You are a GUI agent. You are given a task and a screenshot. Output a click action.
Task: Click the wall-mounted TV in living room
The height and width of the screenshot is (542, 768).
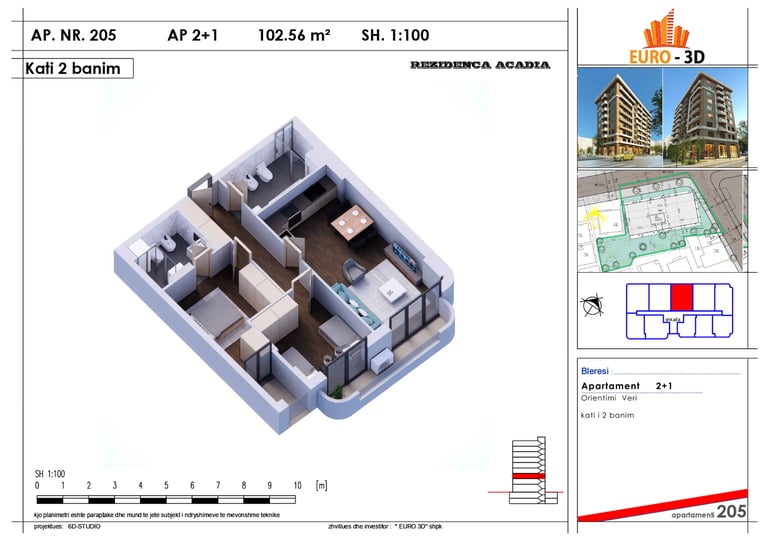coord(405,257)
